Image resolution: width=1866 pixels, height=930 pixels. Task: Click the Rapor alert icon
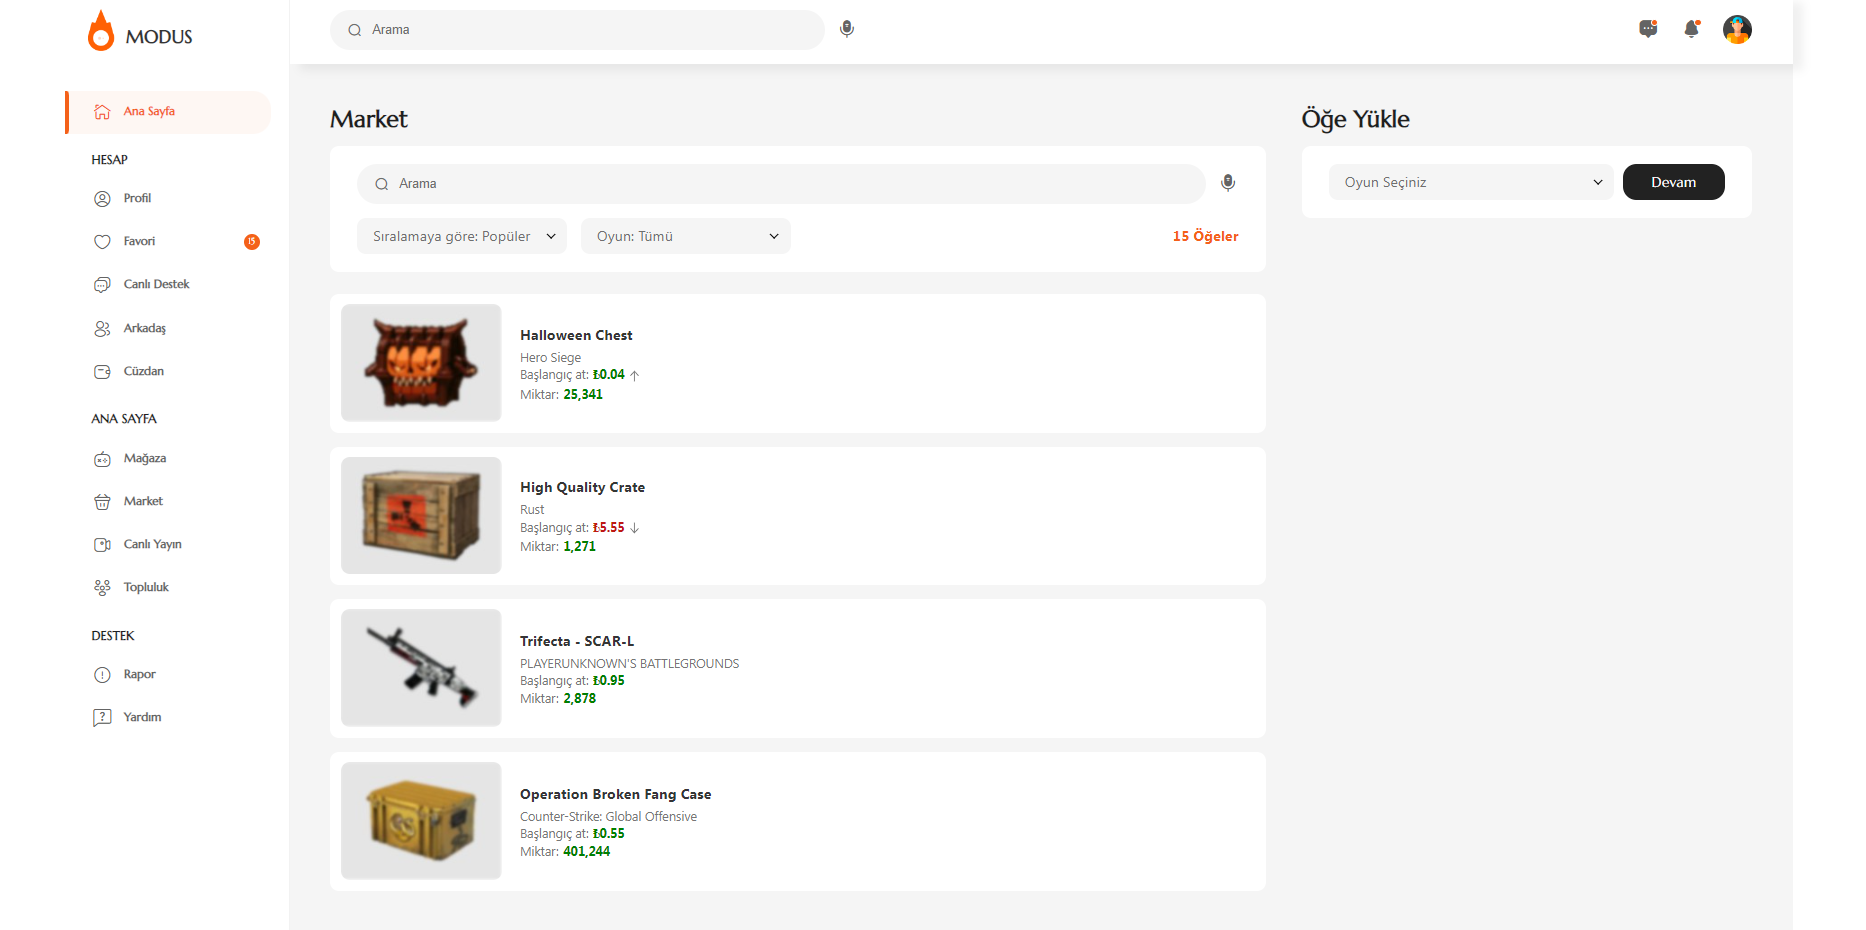click(x=102, y=675)
